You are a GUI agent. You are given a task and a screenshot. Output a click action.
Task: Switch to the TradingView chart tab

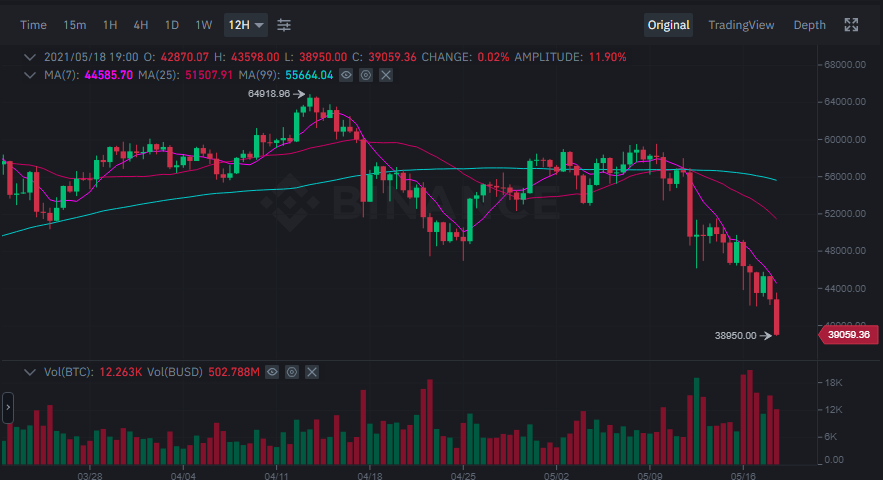741,24
